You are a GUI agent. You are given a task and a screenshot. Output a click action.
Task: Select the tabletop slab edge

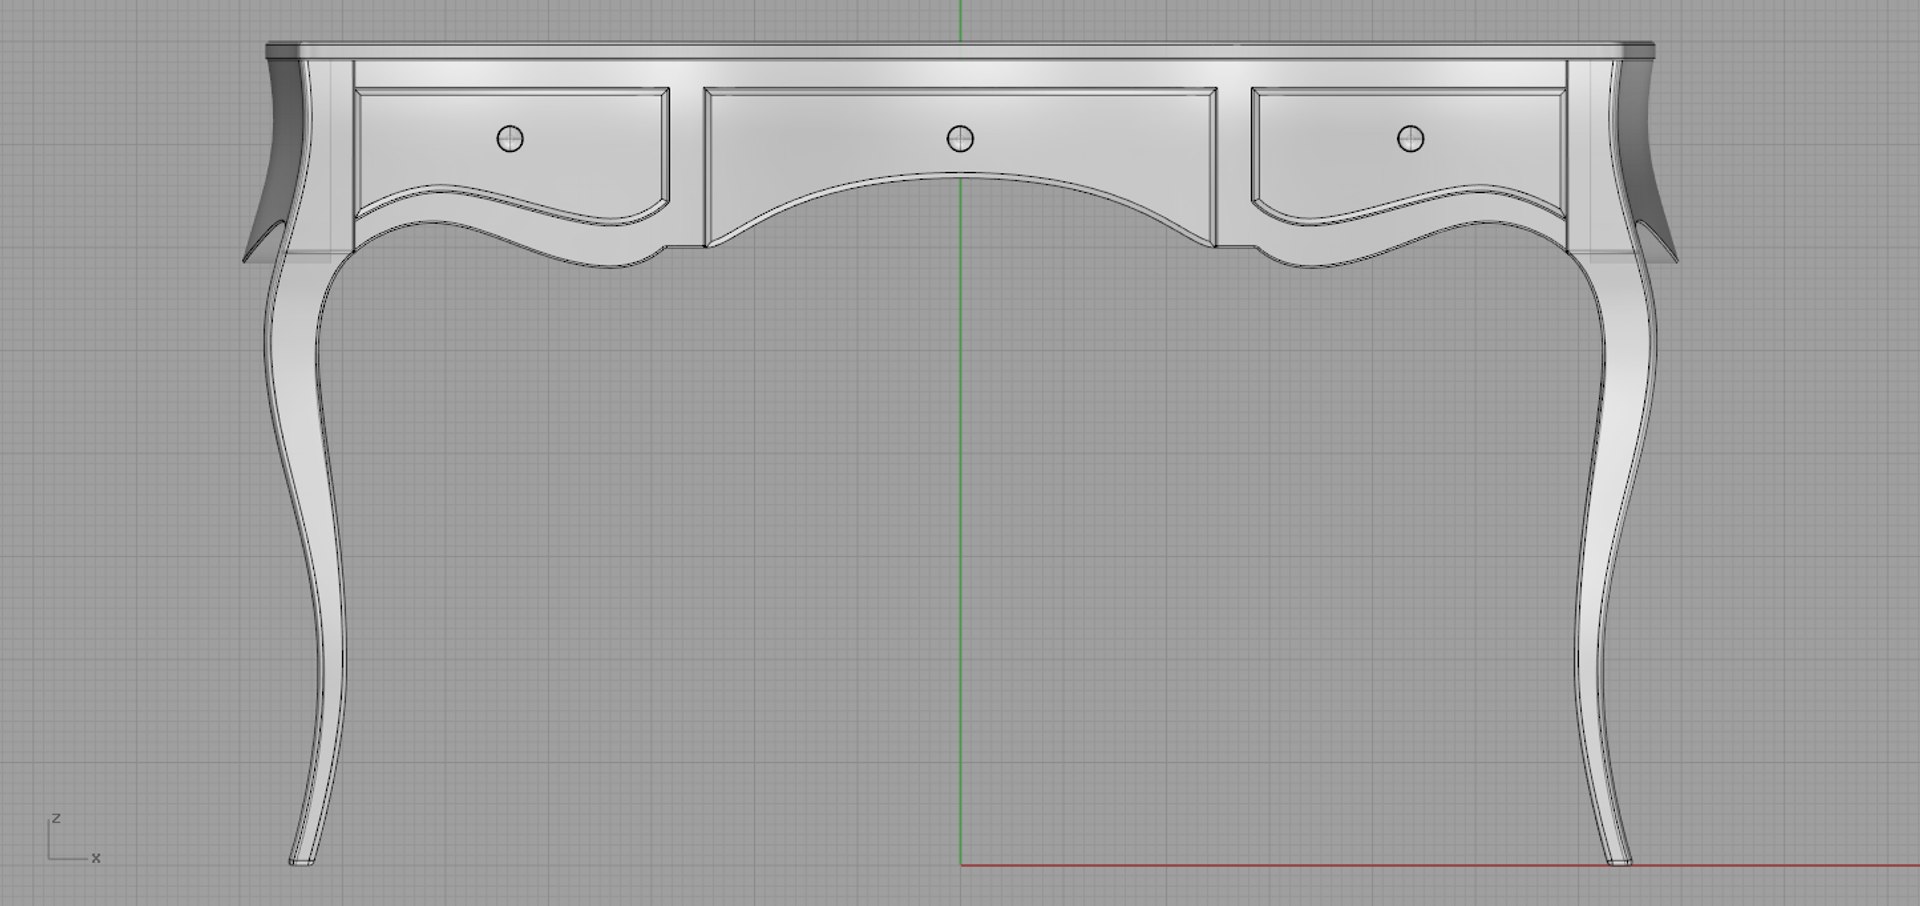click(960, 50)
